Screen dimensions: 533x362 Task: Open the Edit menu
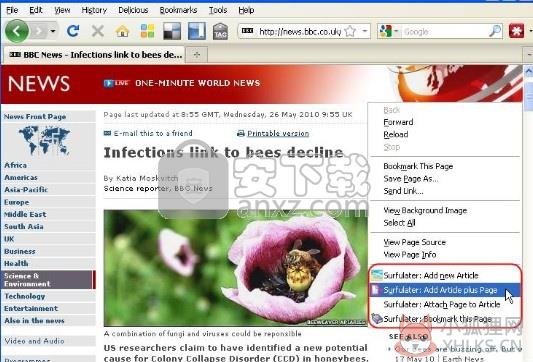click(x=36, y=10)
